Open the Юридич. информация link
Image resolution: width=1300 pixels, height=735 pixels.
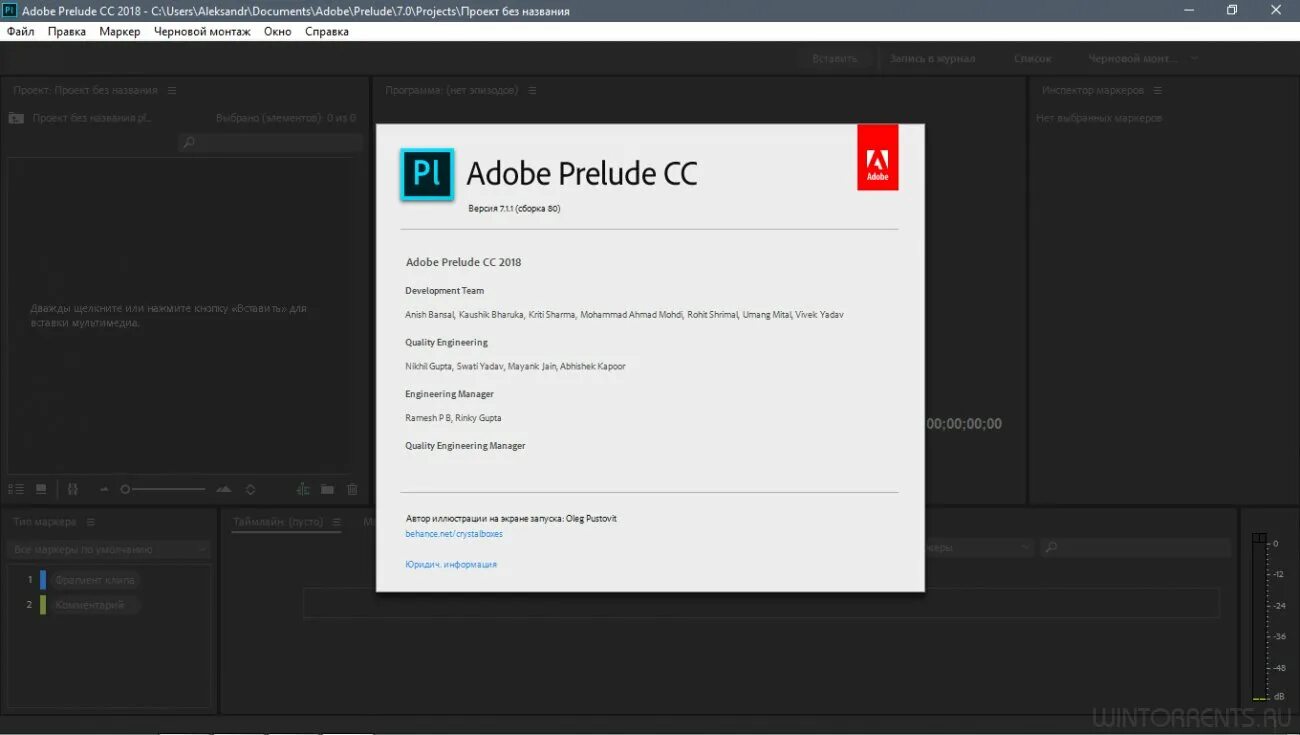pyautogui.click(x=451, y=565)
